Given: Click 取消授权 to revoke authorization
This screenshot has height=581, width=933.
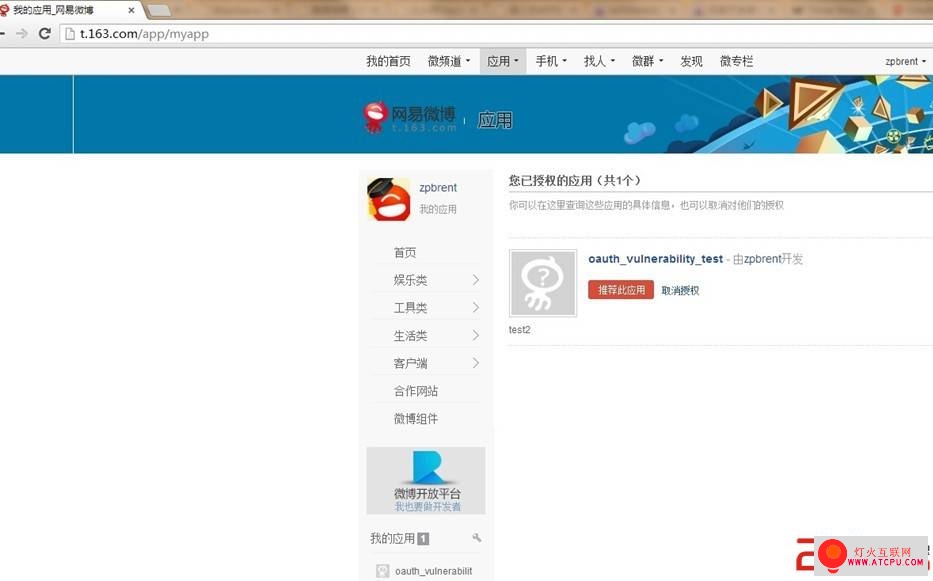Looking at the screenshot, I should click(680, 290).
